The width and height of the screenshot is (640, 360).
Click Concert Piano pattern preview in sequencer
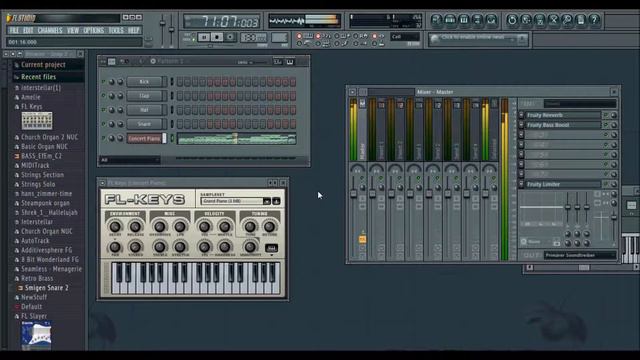pyautogui.click(x=237, y=138)
